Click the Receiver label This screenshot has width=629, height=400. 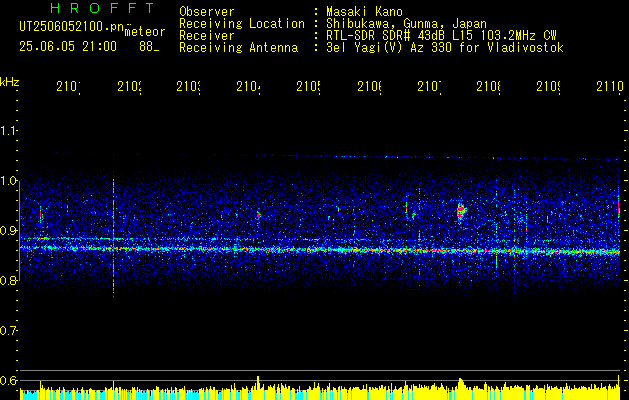point(207,36)
